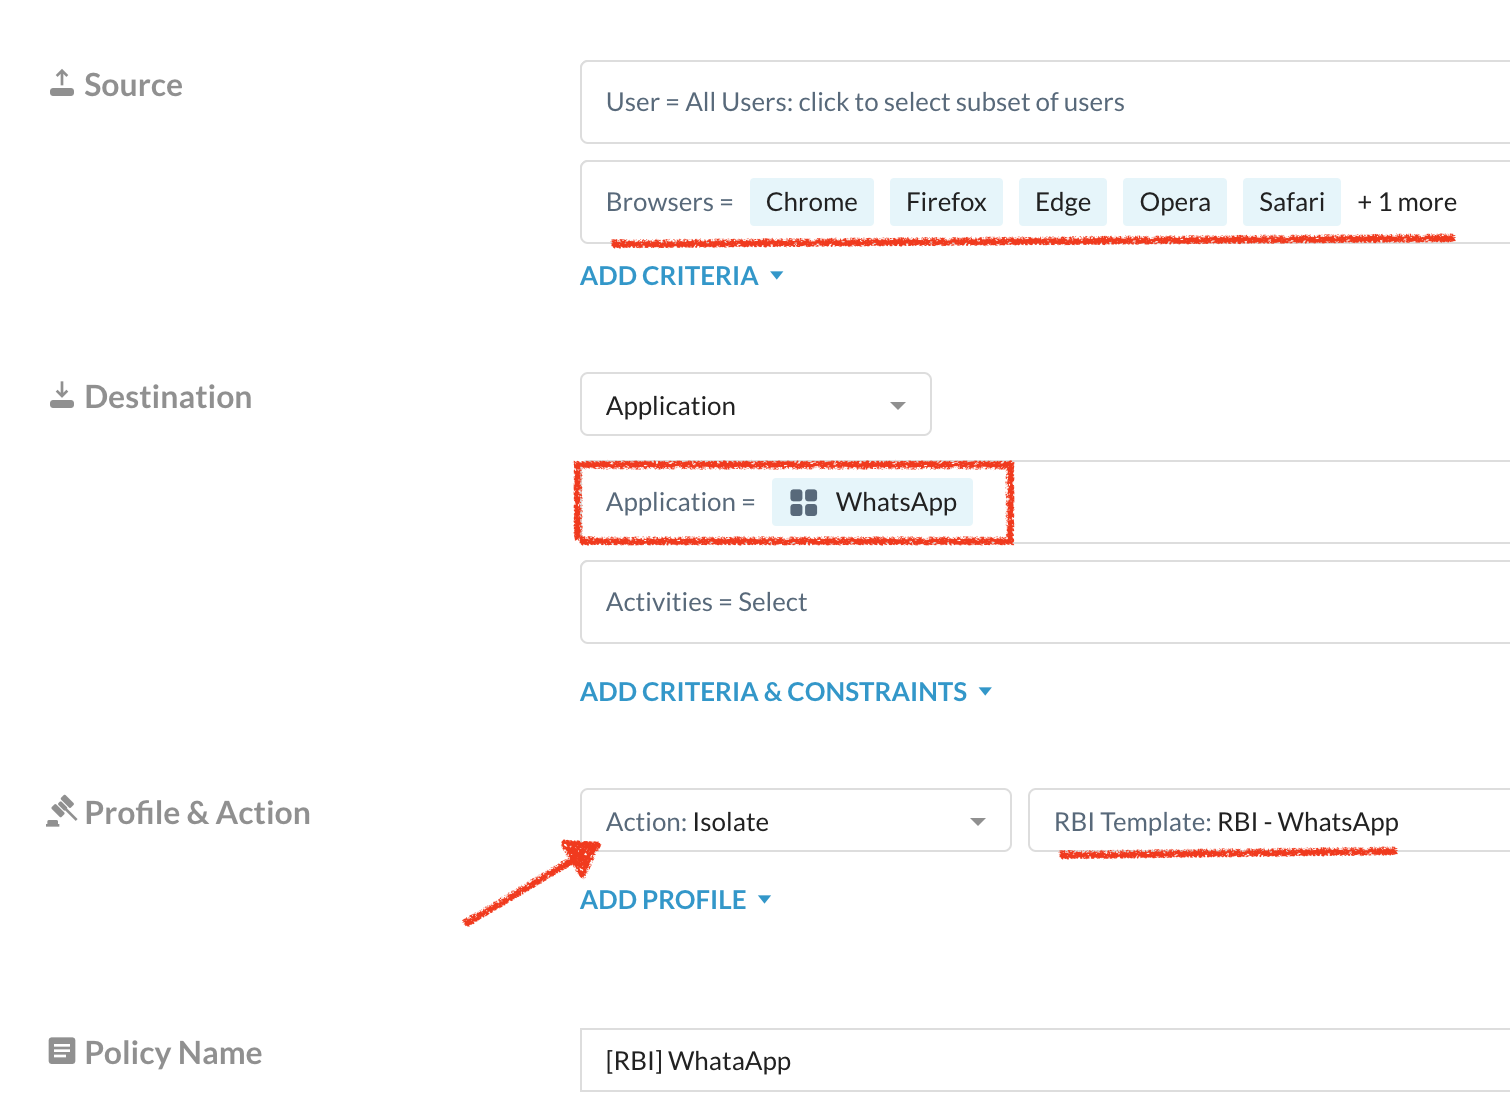Show the '+ 1 more' browsers
1510x1118 pixels.
(1406, 202)
